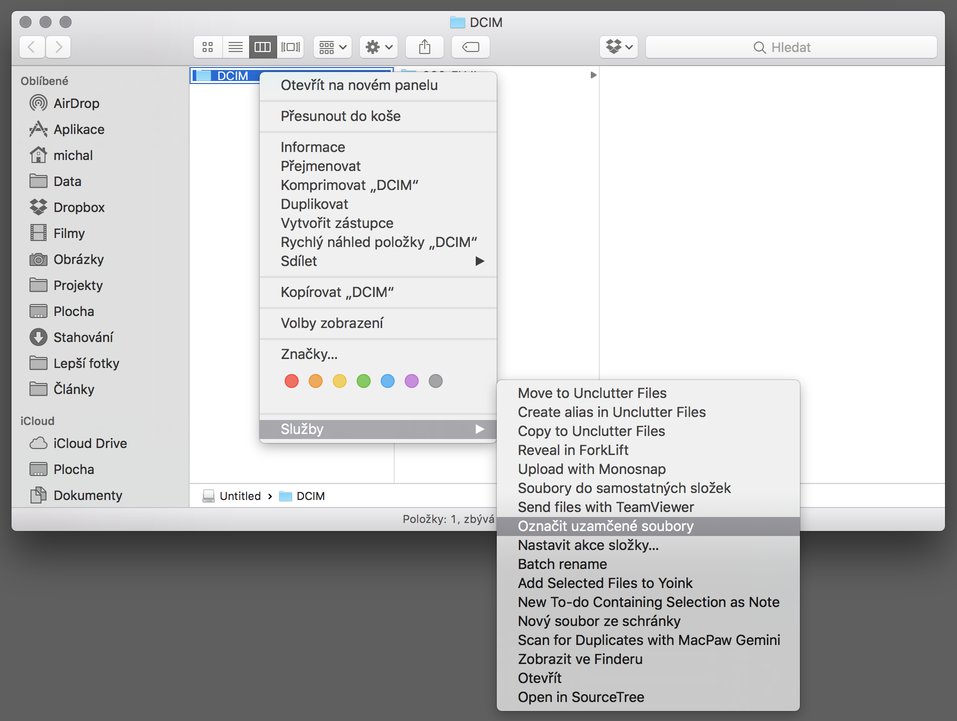Open michal home folder in sidebar

coord(61,155)
